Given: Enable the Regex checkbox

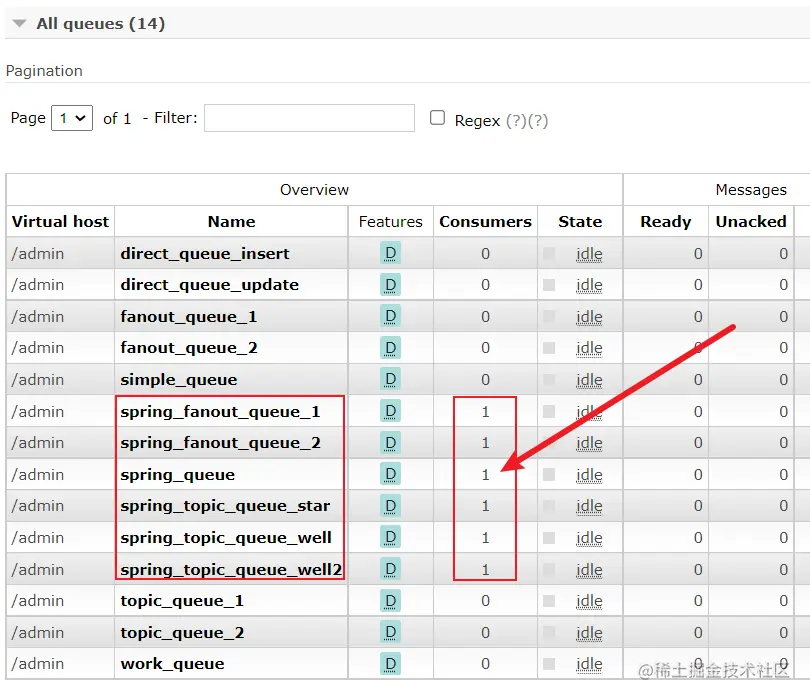Looking at the screenshot, I should pyautogui.click(x=437, y=118).
